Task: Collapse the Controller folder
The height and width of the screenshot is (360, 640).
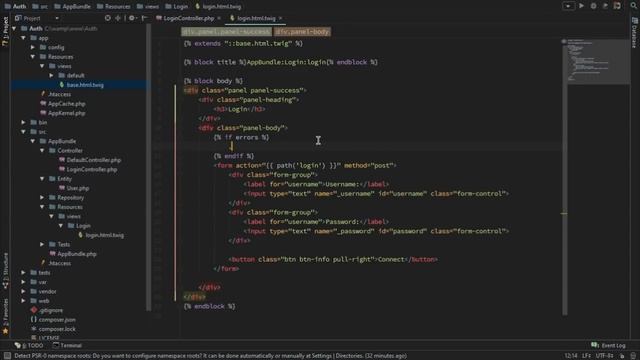Action: [42, 151]
